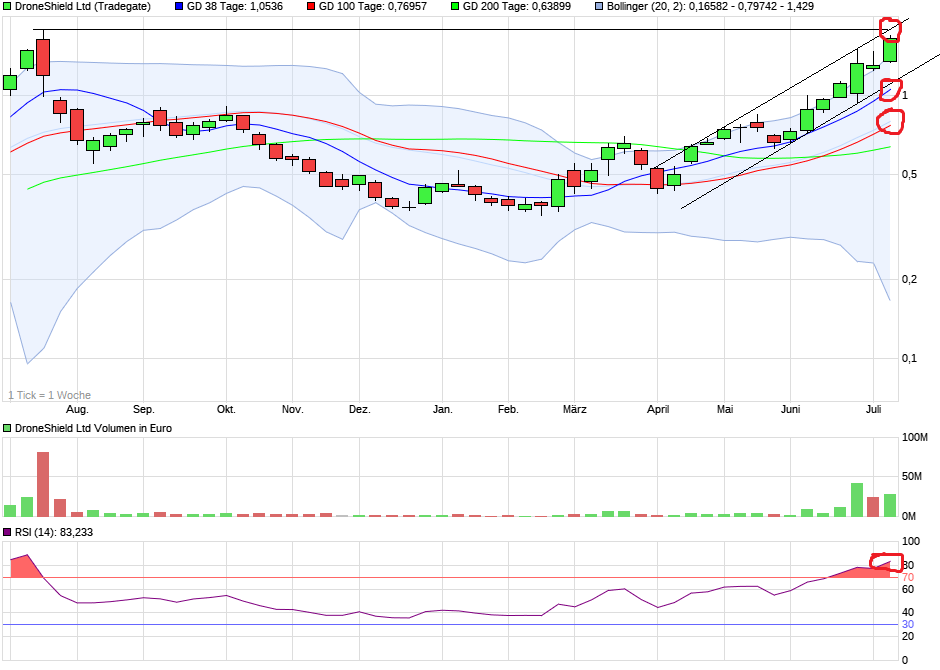Click the GD 100 Tage: 0,76957 label
The image size is (940, 670).
point(373,7)
